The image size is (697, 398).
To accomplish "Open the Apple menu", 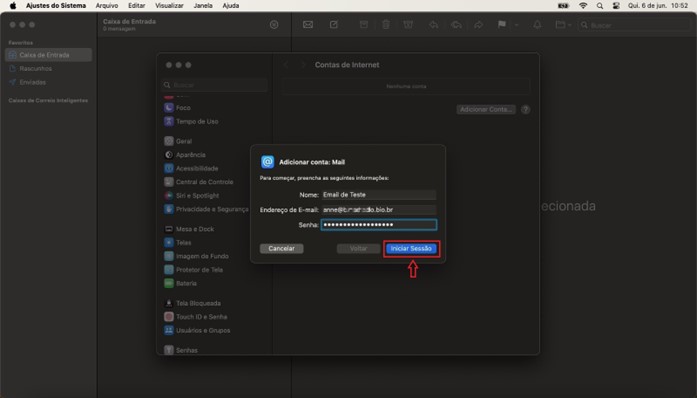I will 13,6.
